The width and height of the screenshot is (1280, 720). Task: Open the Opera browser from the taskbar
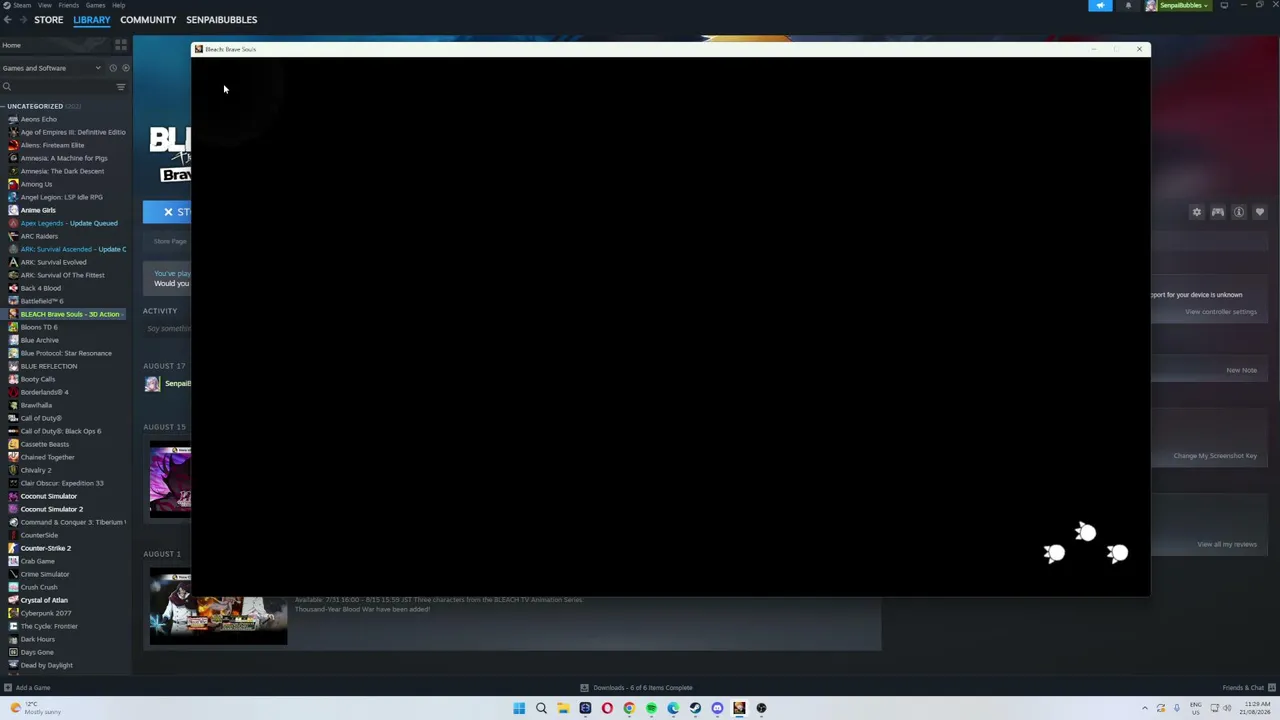(x=607, y=708)
